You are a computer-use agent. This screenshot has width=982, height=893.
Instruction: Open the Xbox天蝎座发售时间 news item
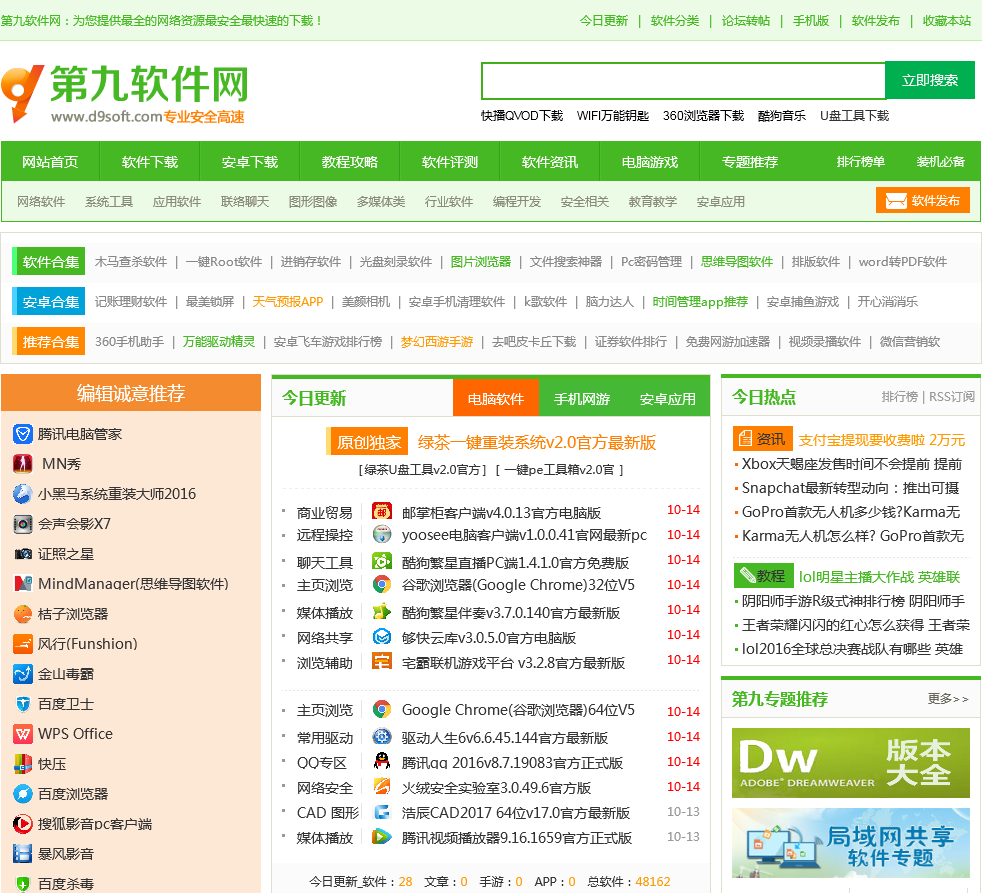pos(852,464)
